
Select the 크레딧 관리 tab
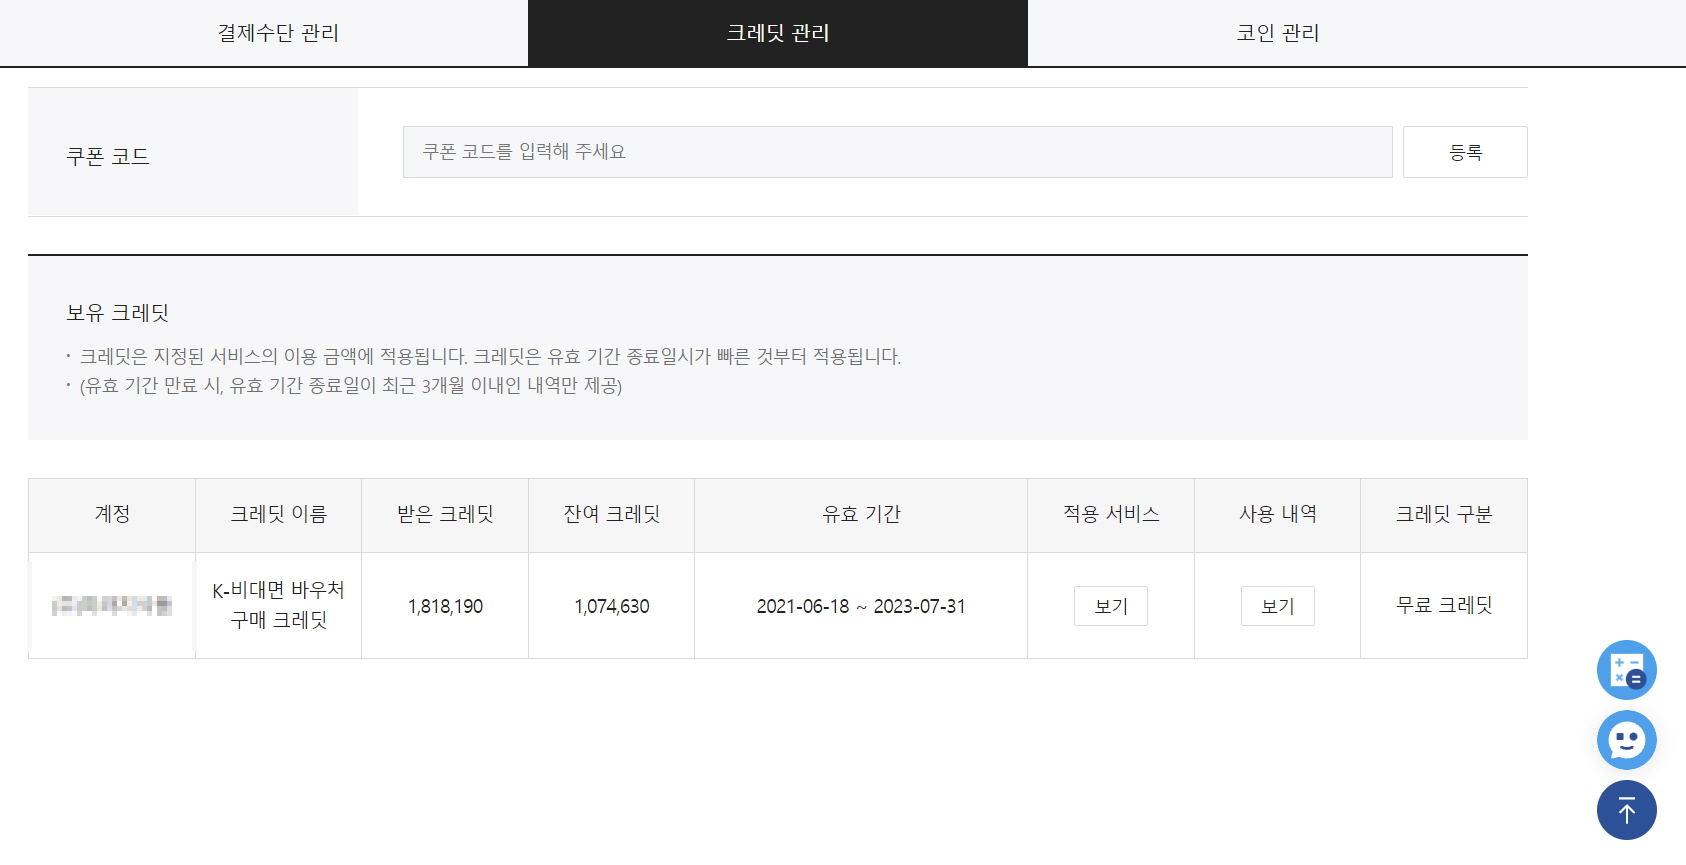(778, 33)
